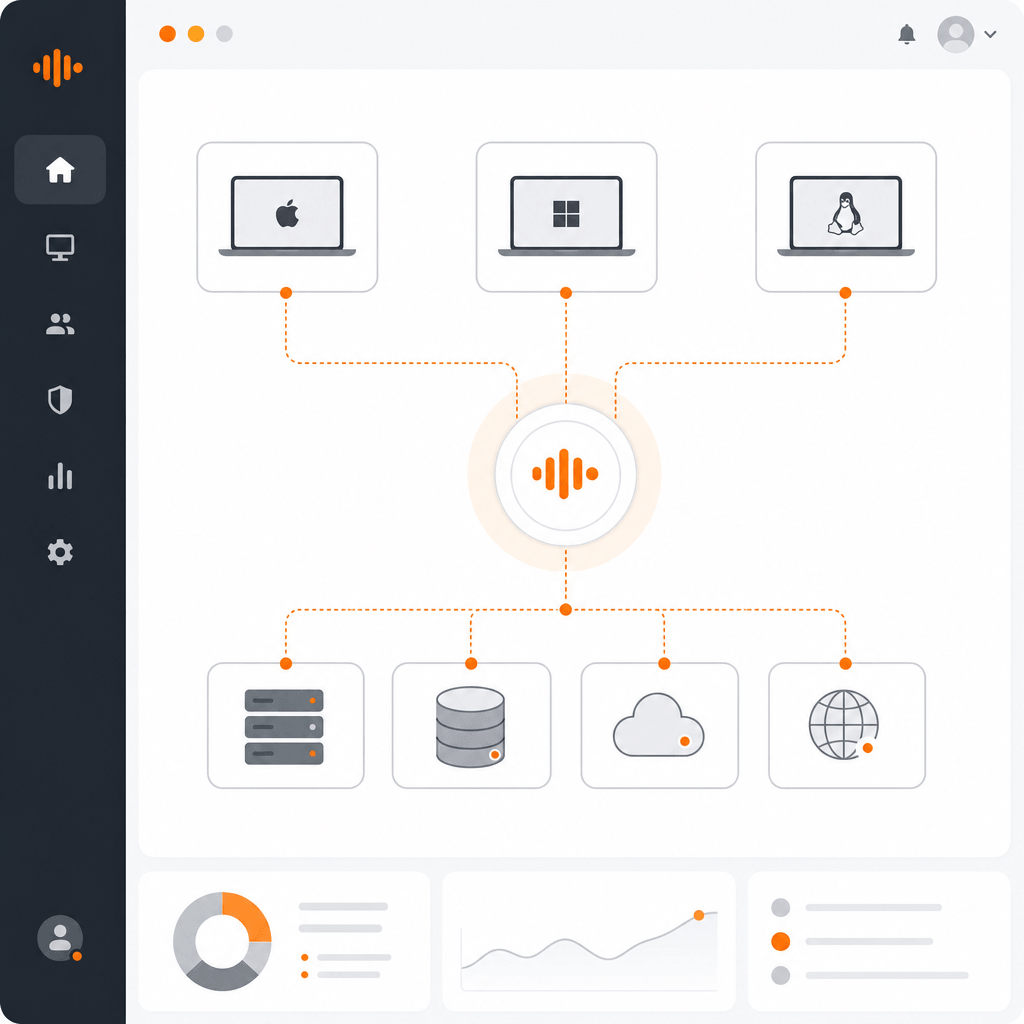Click the central orange waveform hub

pos(566,474)
